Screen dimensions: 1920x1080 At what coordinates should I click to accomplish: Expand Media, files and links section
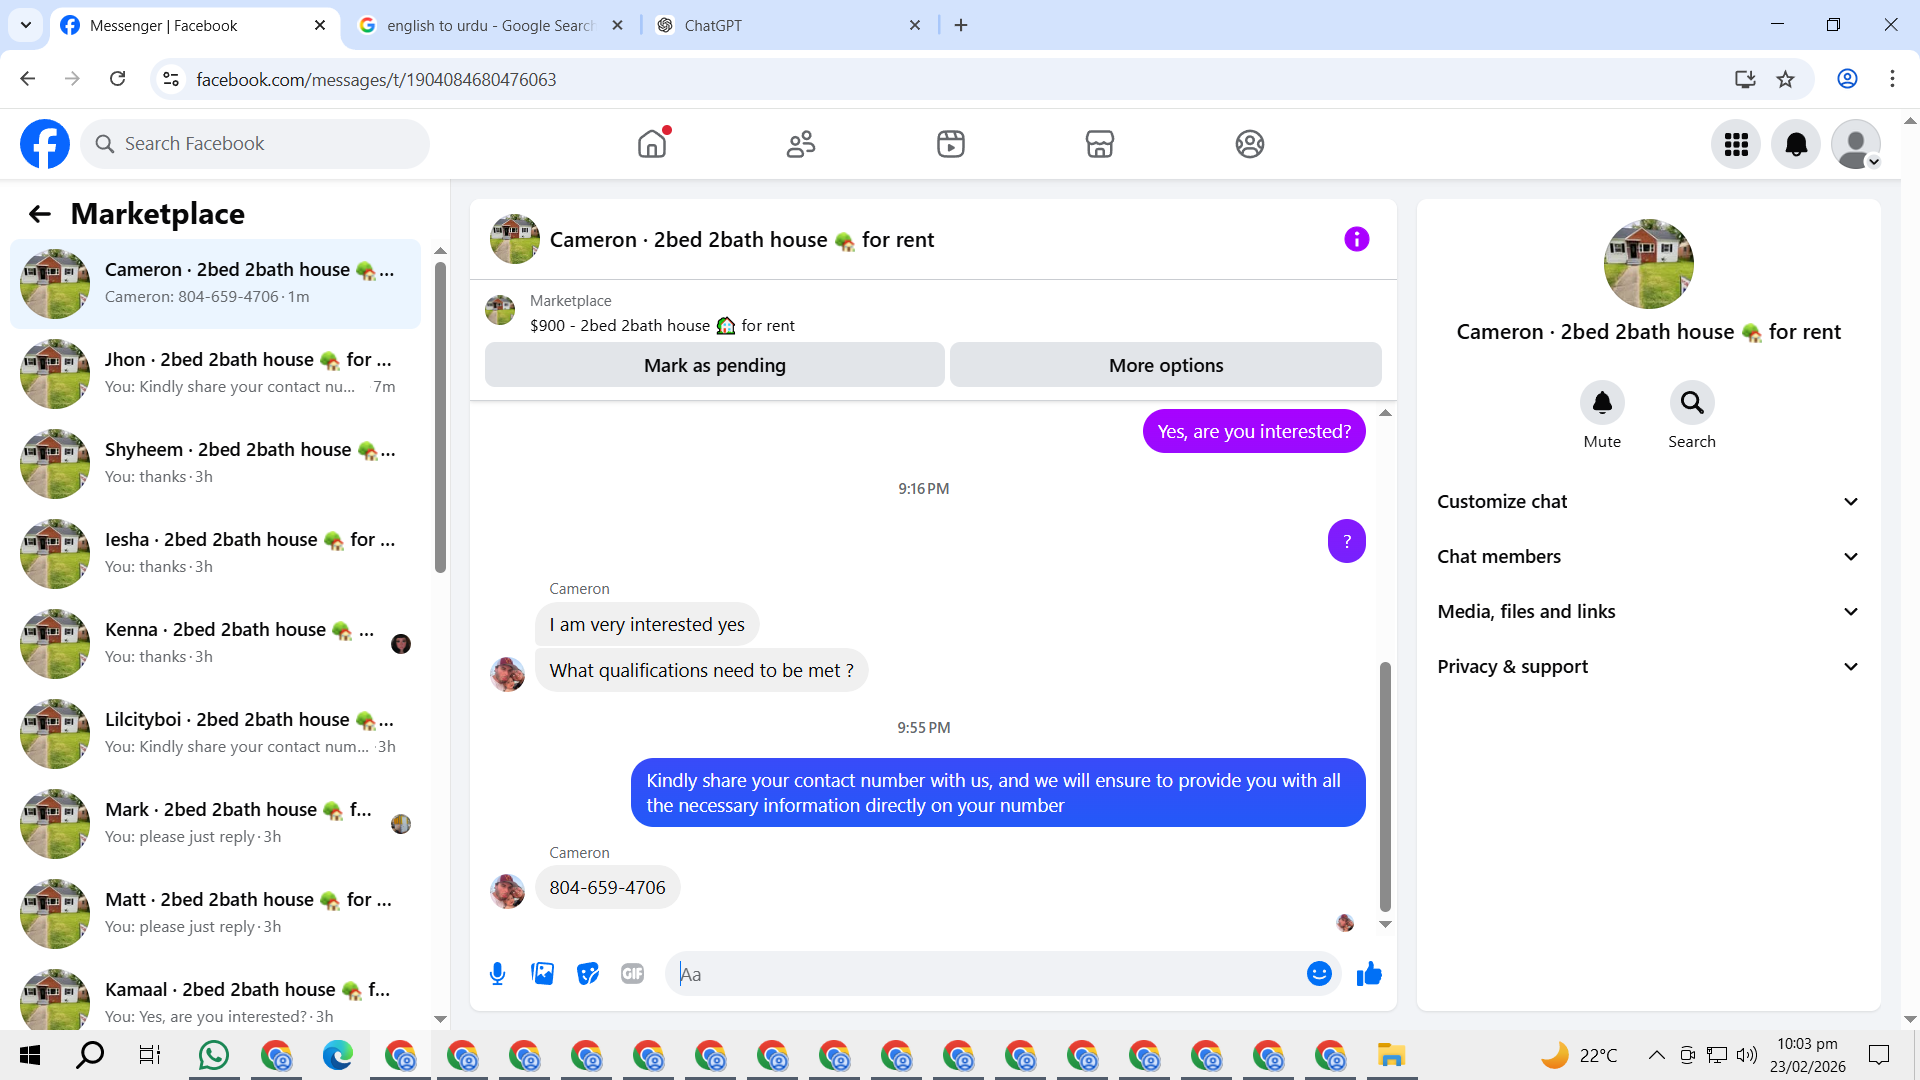click(x=1648, y=612)
